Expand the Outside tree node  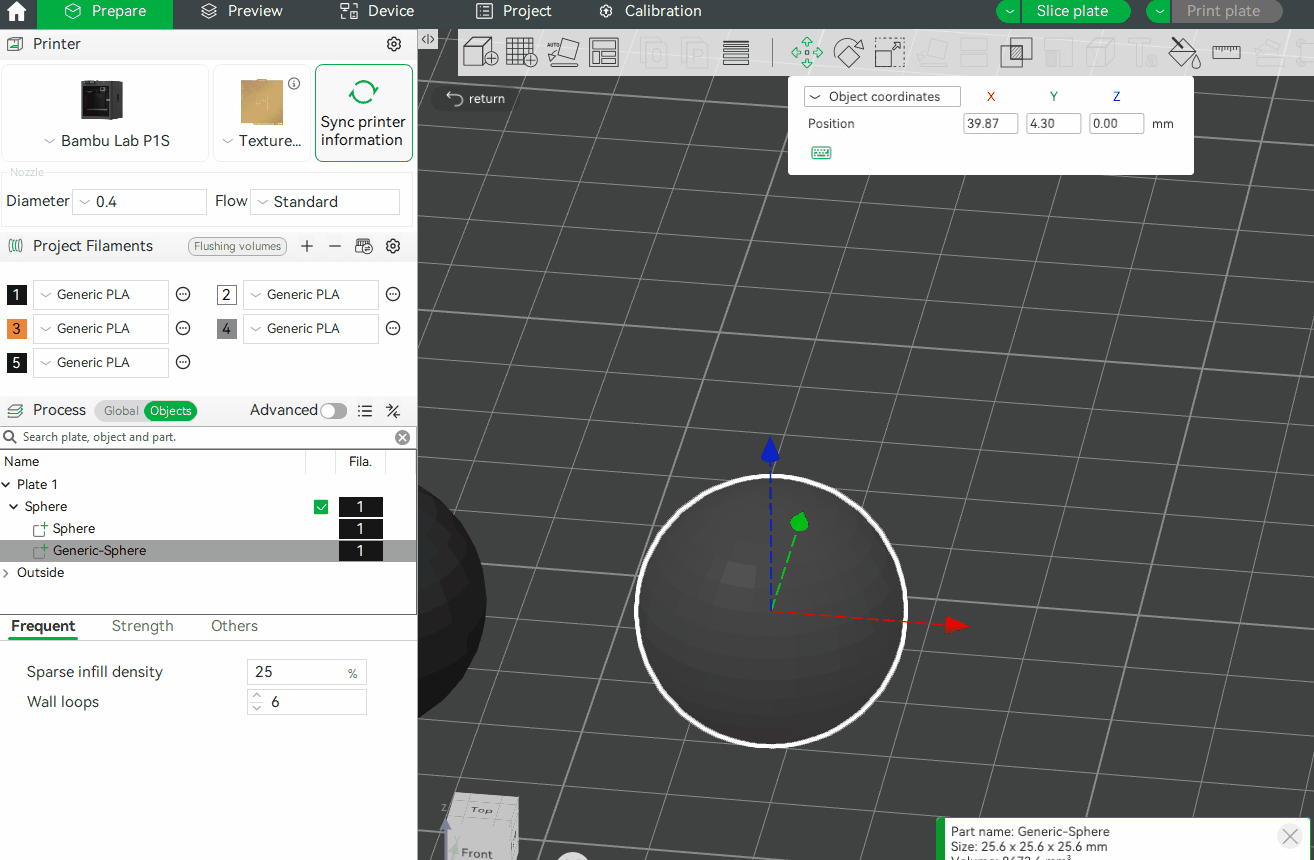[x=7, y=573]
